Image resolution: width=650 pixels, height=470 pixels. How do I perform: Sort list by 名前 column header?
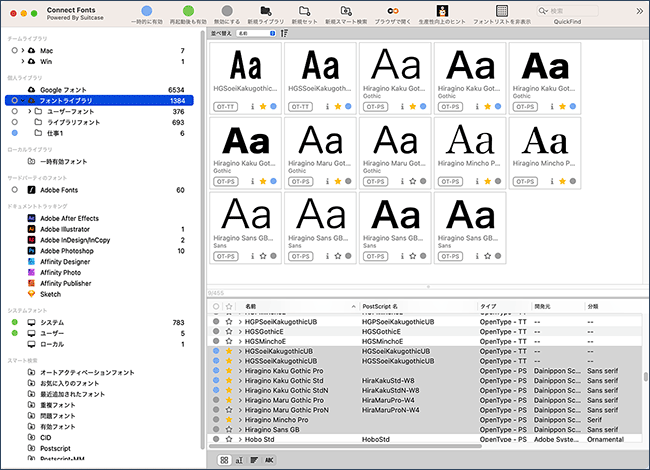297,306
